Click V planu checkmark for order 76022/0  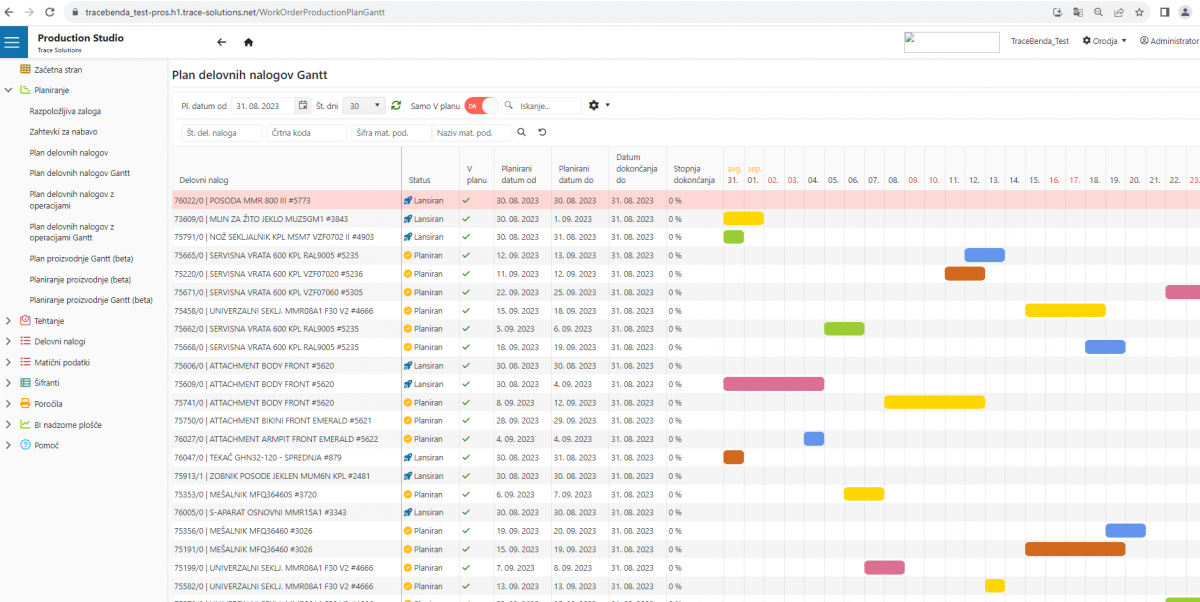(465, 200)
